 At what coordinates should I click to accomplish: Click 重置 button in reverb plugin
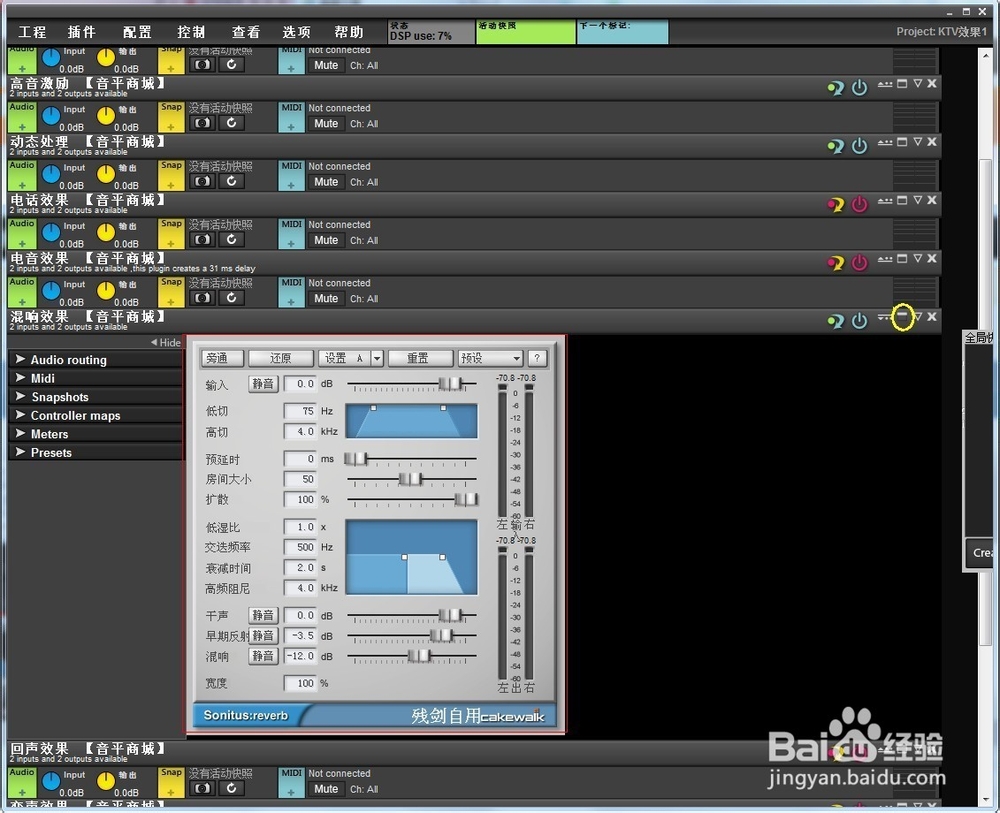[418, 358]
